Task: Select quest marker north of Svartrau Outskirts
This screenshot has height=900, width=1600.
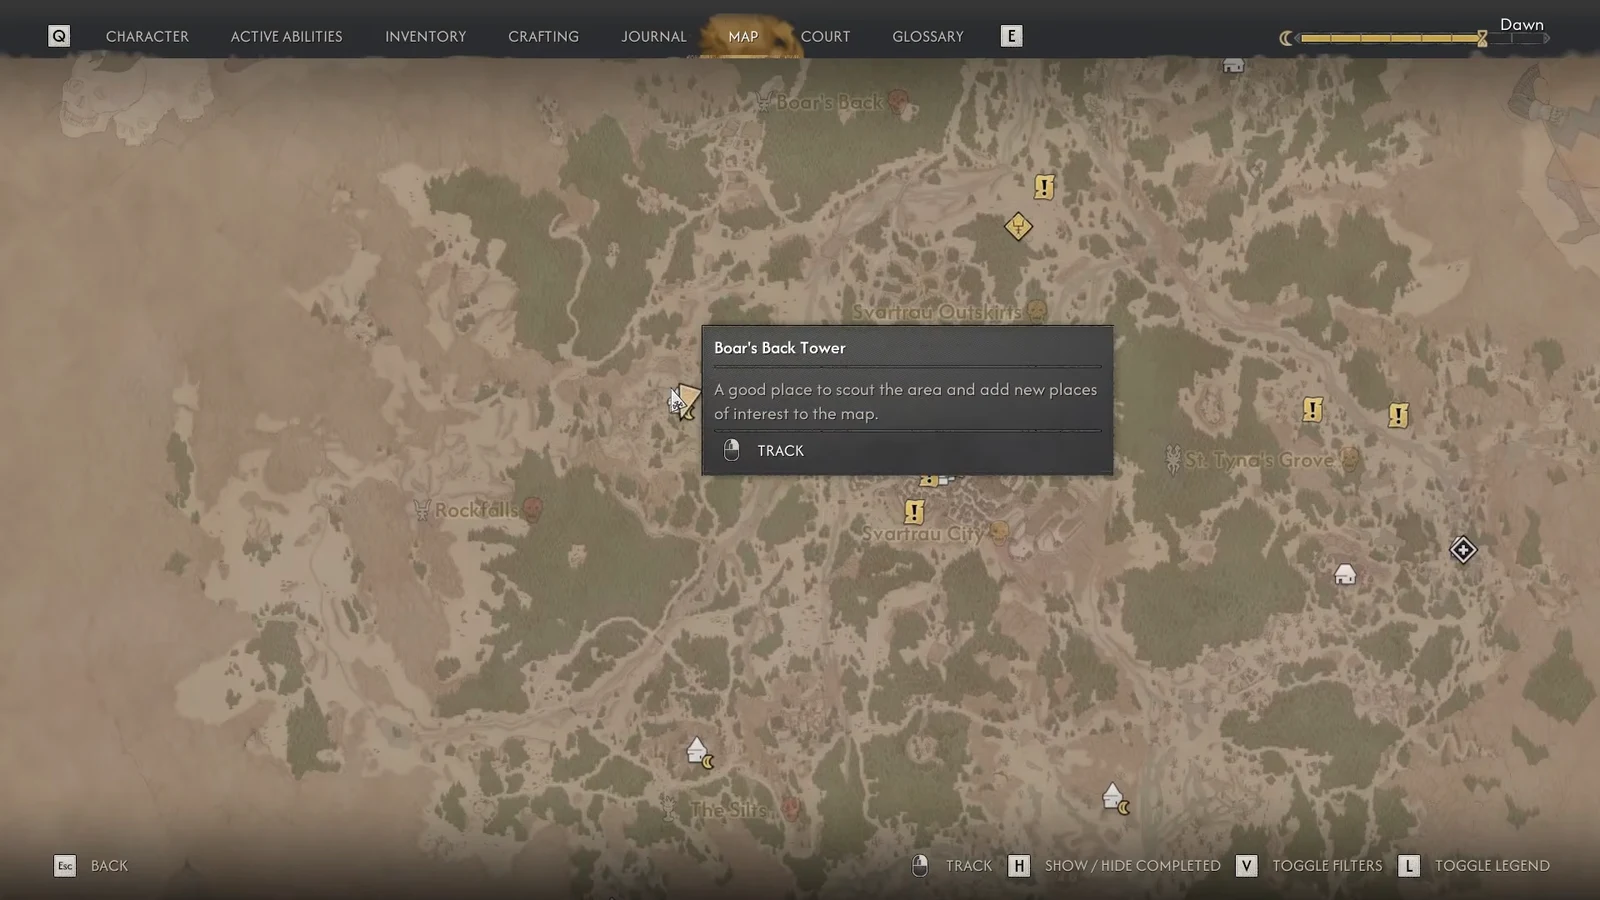Action: [x=1044, y=187]
